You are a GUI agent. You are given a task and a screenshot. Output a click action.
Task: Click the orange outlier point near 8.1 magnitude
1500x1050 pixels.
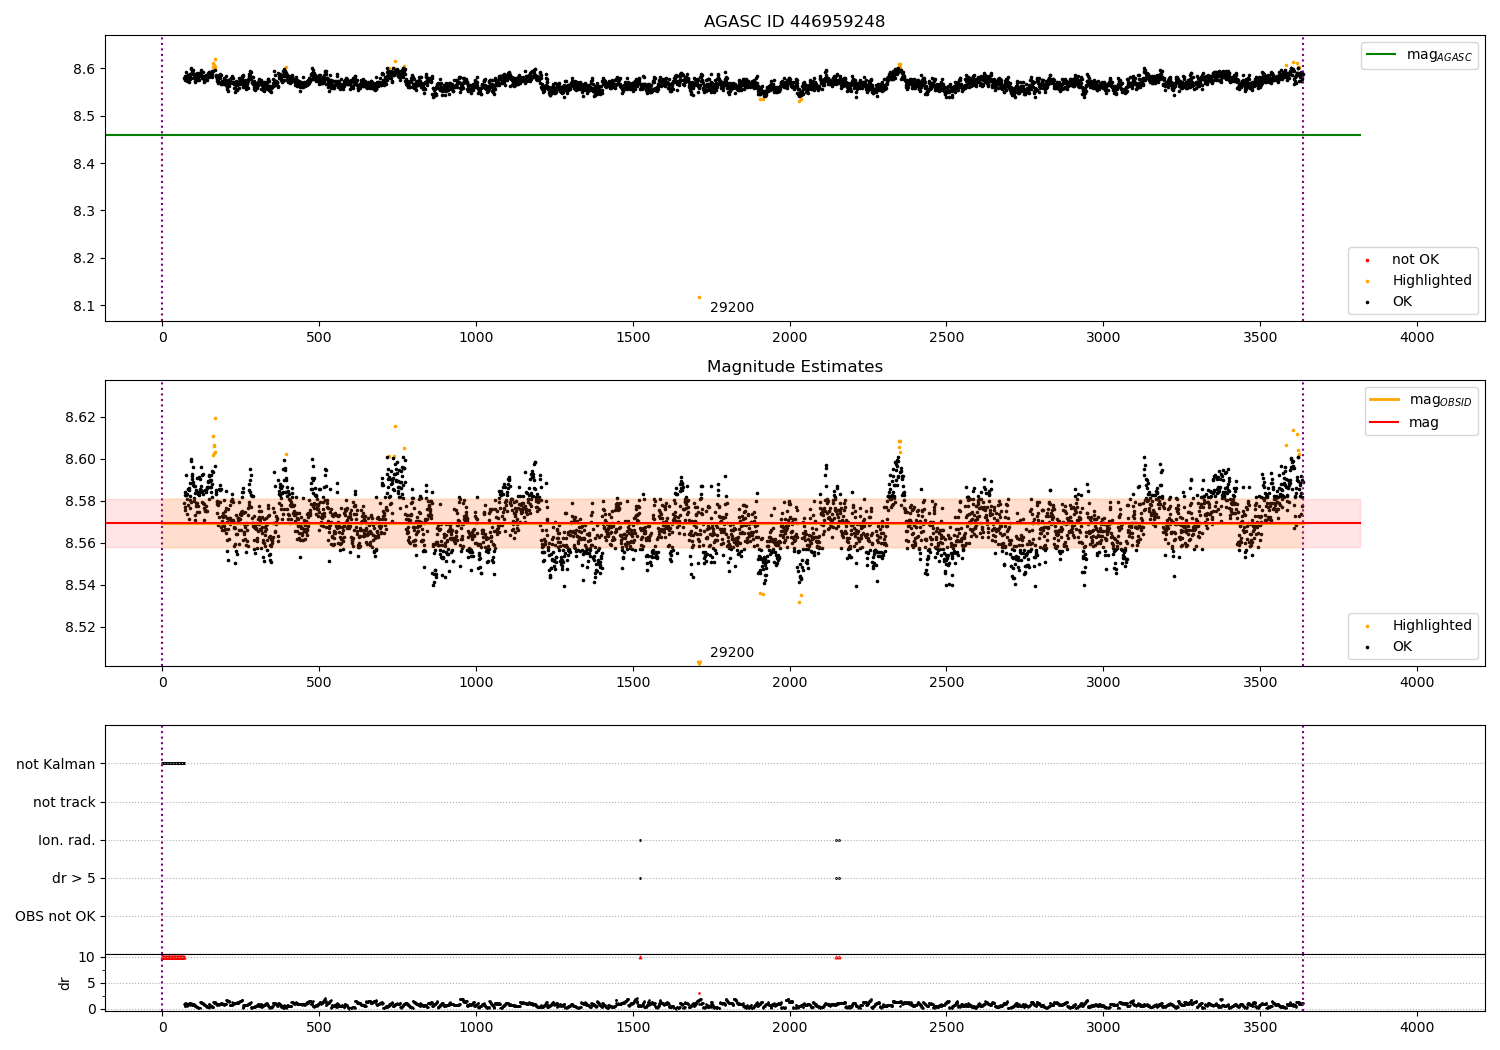point(699,297)
